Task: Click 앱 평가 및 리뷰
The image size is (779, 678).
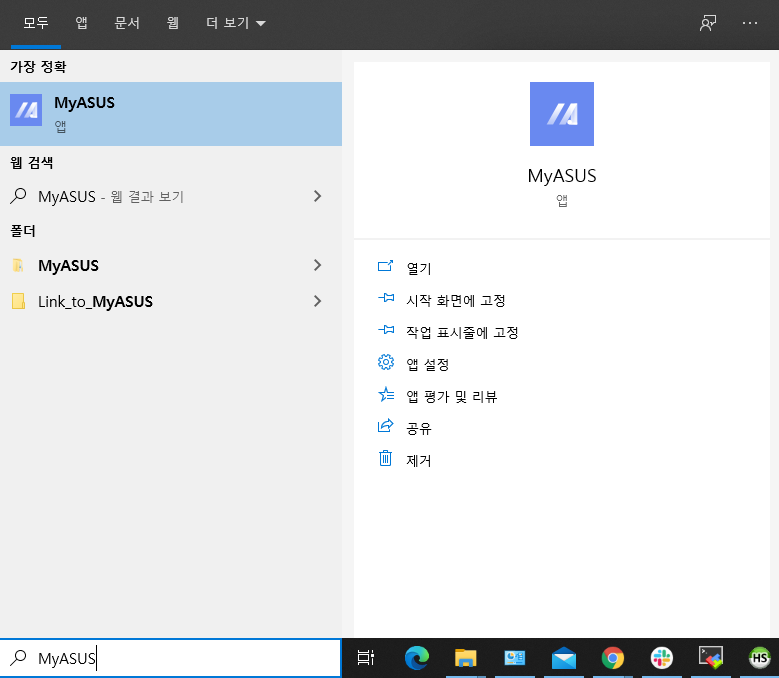Action: [452, 396]
